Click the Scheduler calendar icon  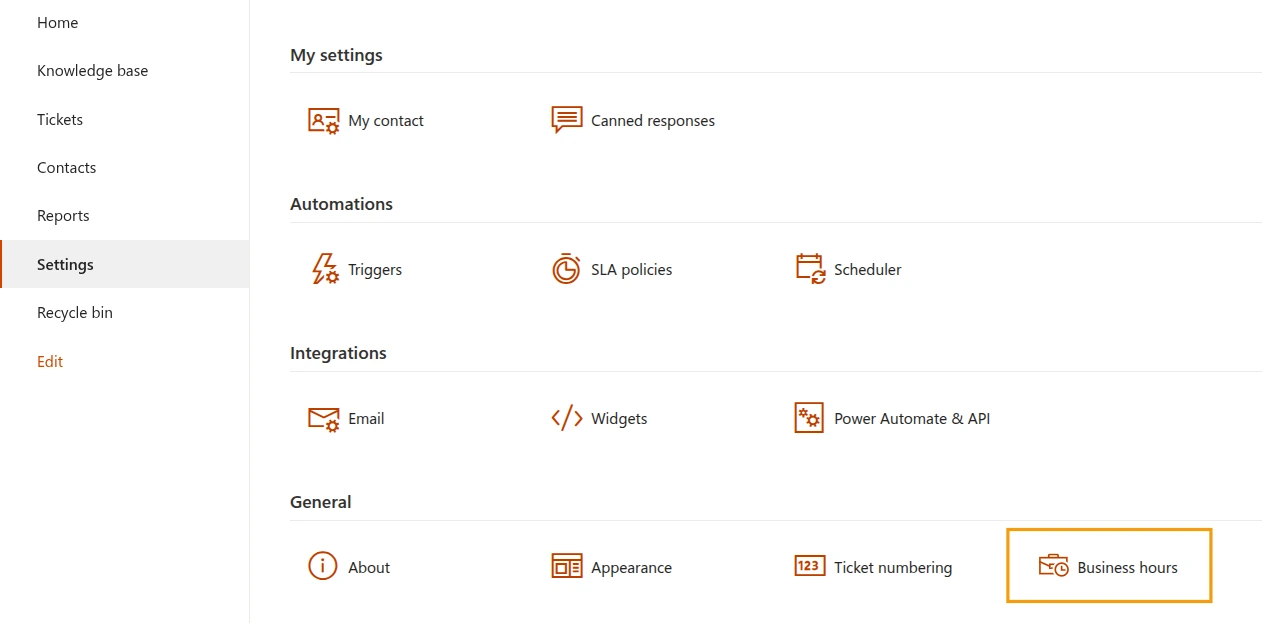click(x=810, y=269)
